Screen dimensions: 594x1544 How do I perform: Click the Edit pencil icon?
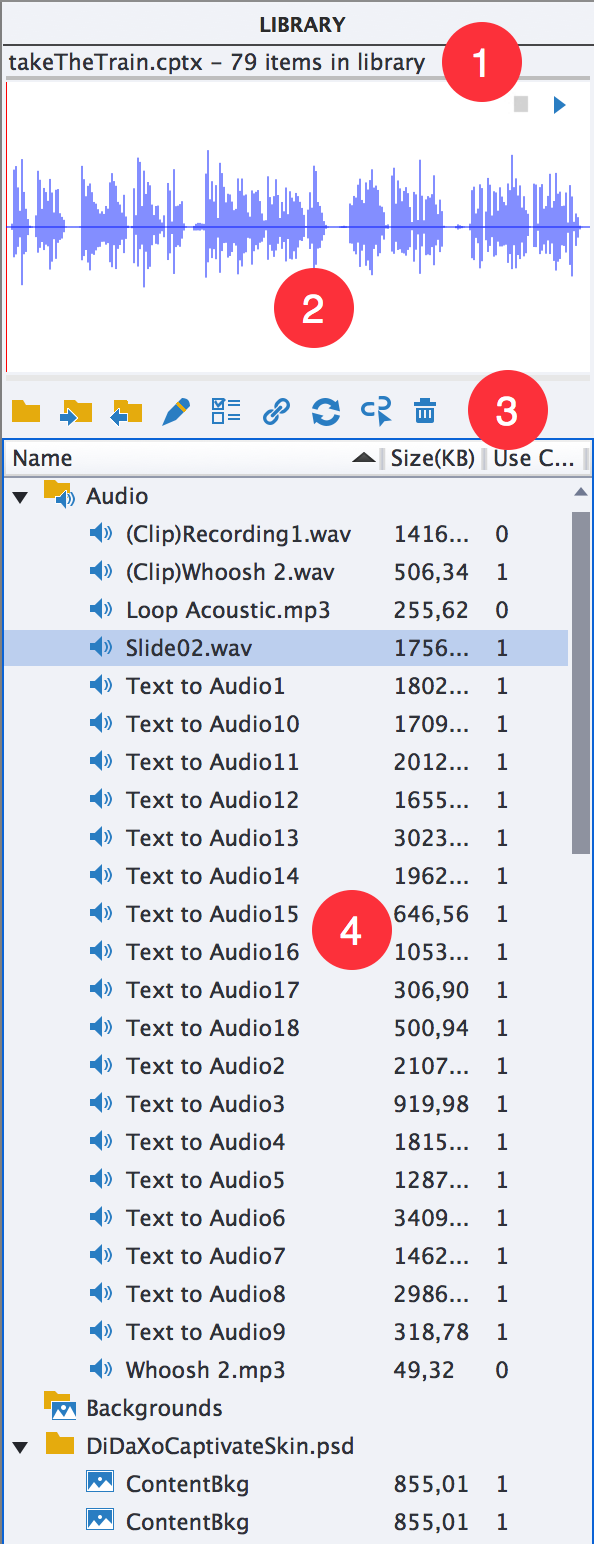[x=175, y=411]
